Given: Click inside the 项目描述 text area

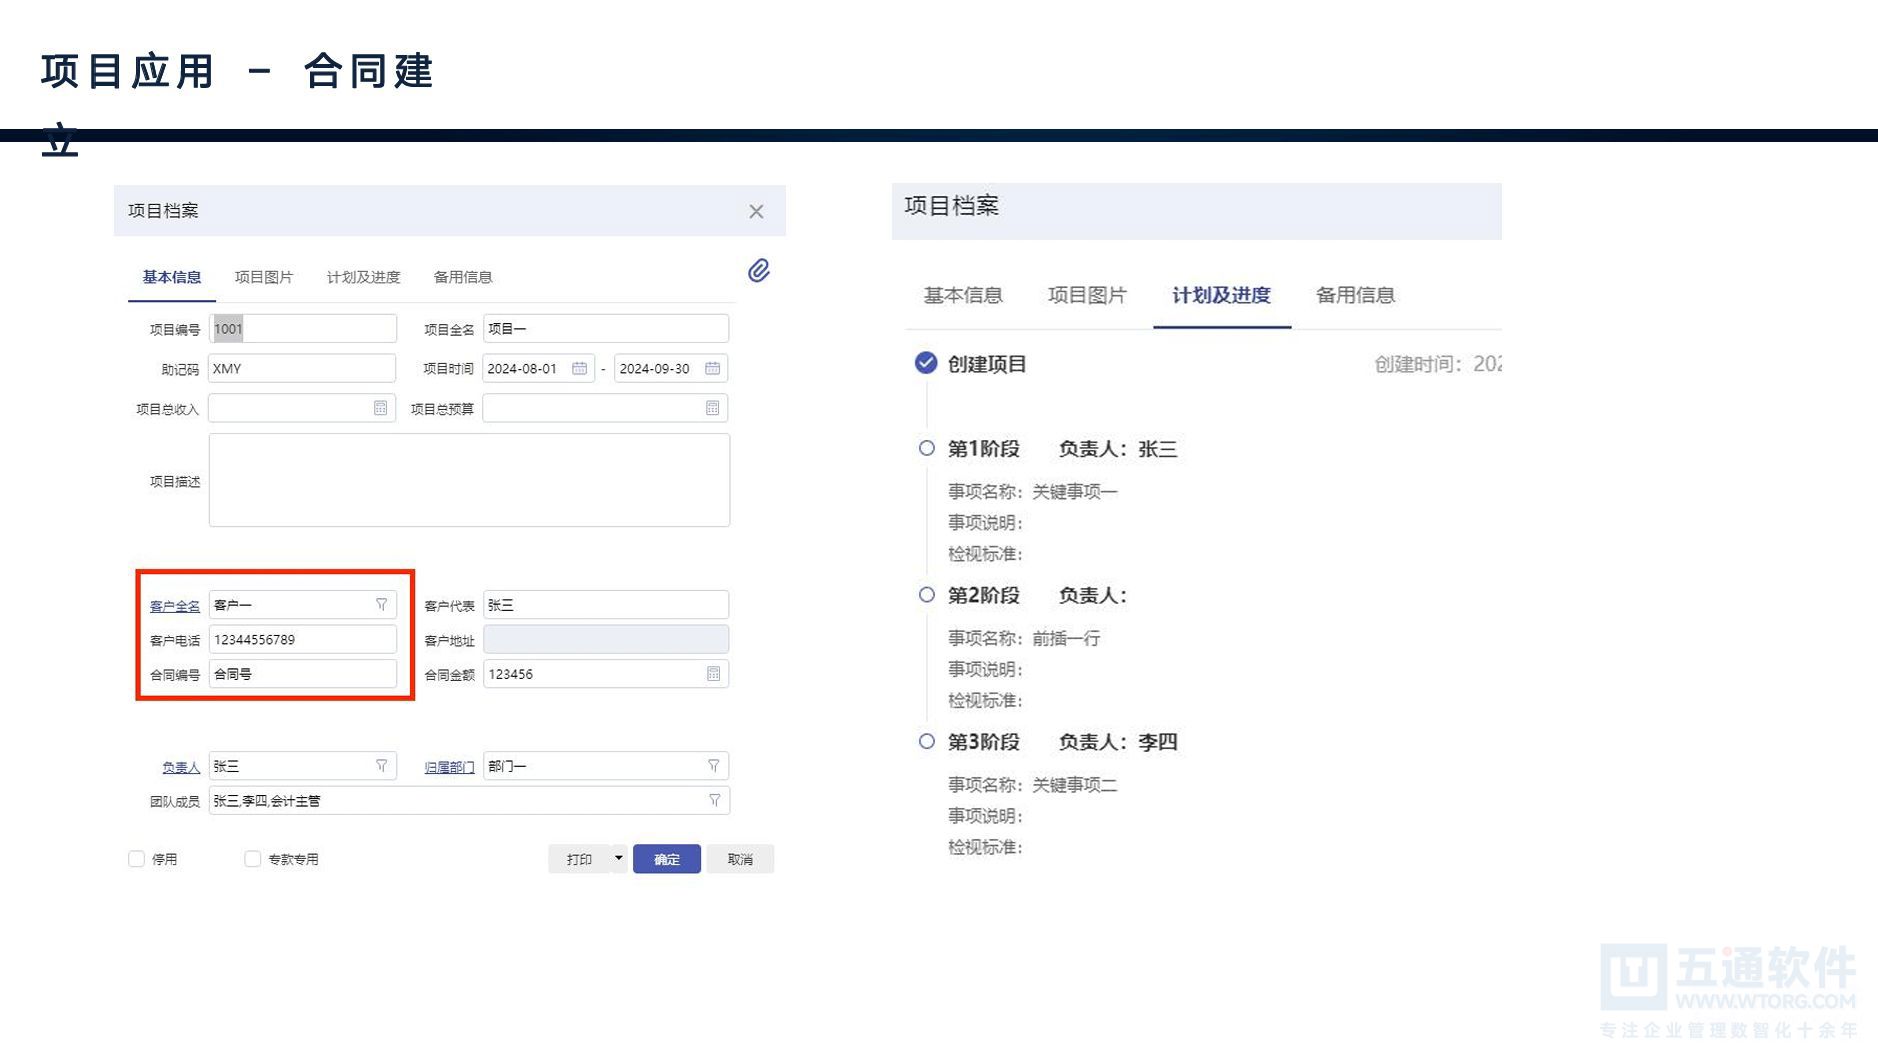Looking at the screenshot, I should (469, 480).
